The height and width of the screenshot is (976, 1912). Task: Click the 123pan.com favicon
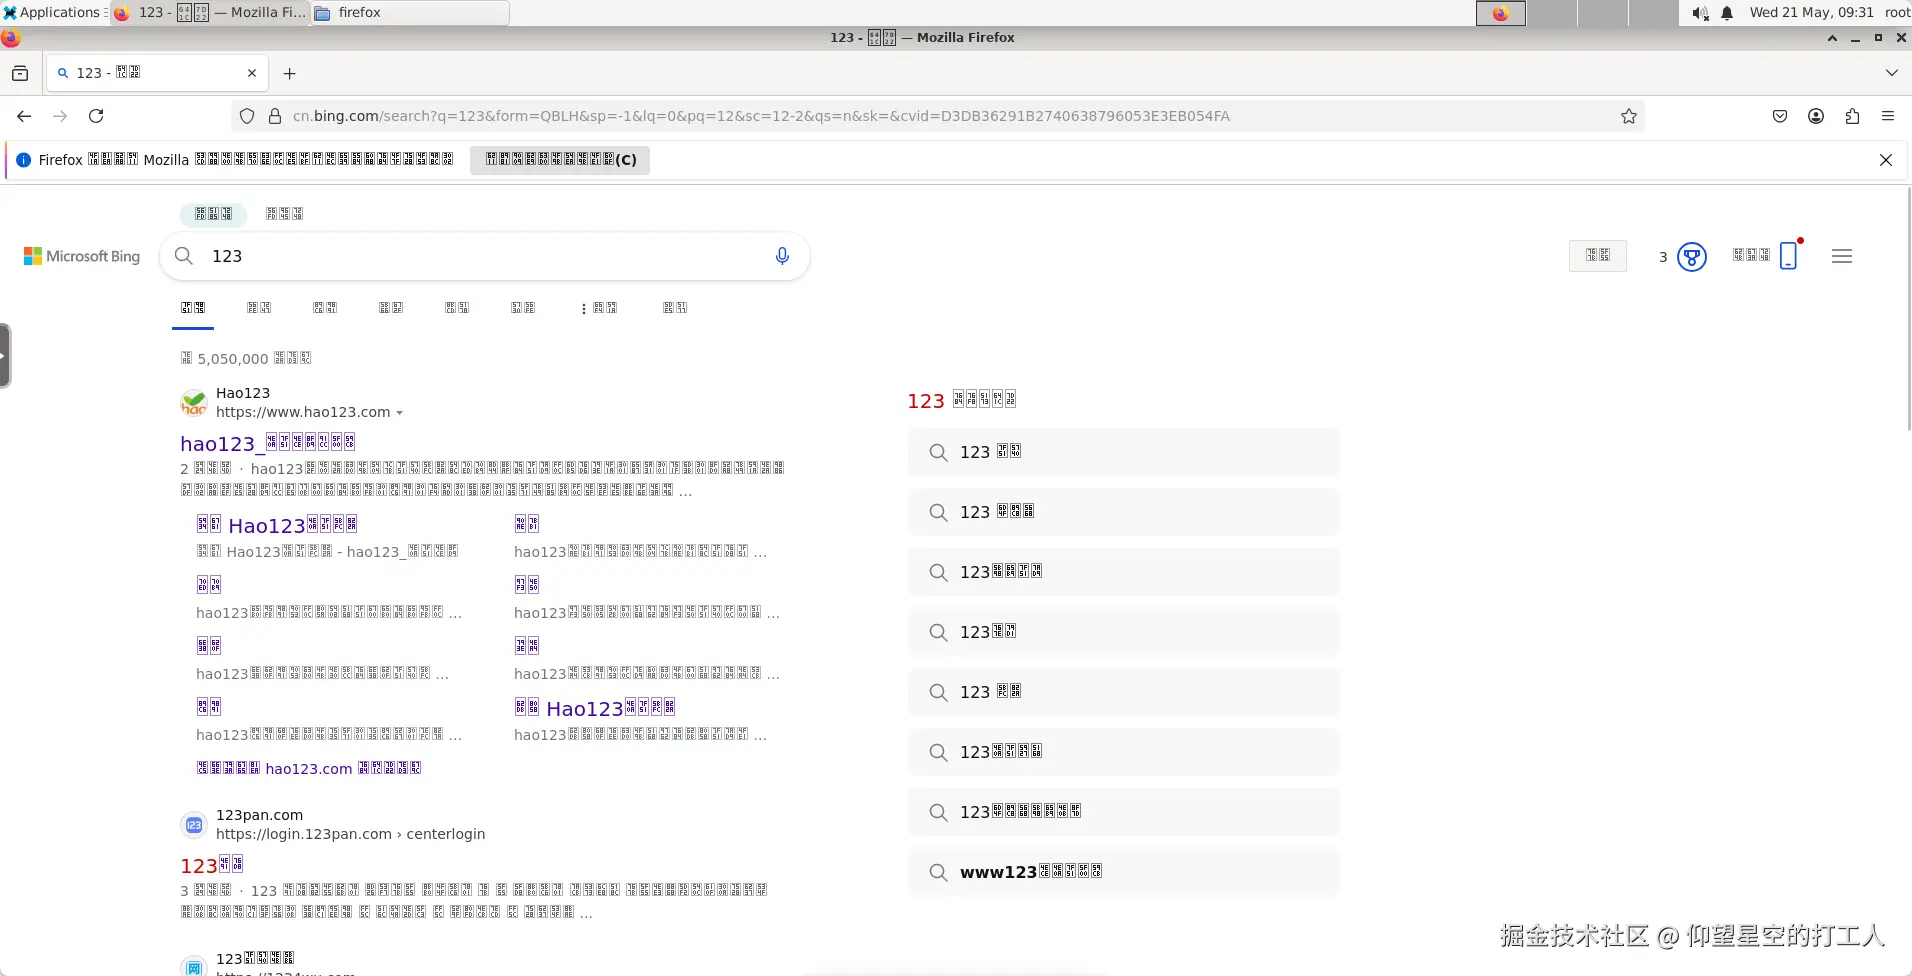point(194,825)
